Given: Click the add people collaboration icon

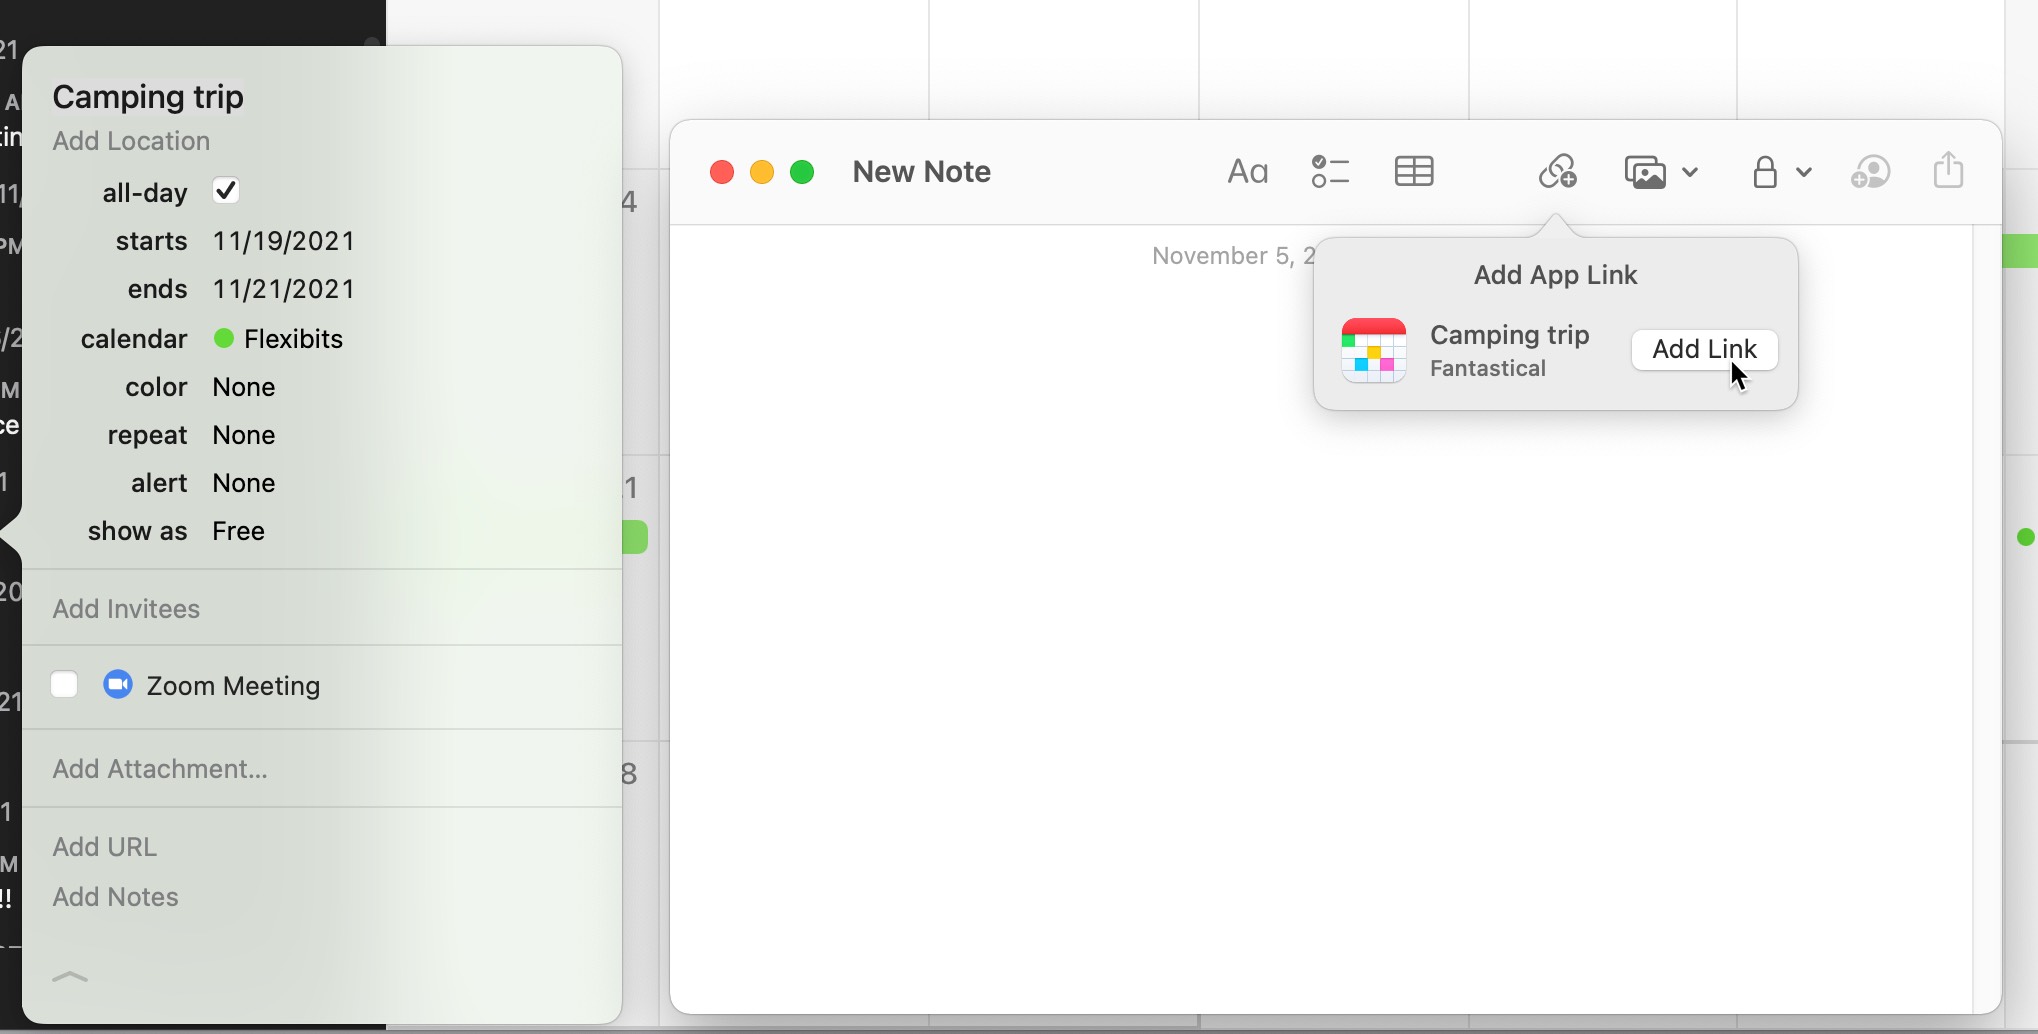Looking at the screenshot, I should click(1870, 172).
